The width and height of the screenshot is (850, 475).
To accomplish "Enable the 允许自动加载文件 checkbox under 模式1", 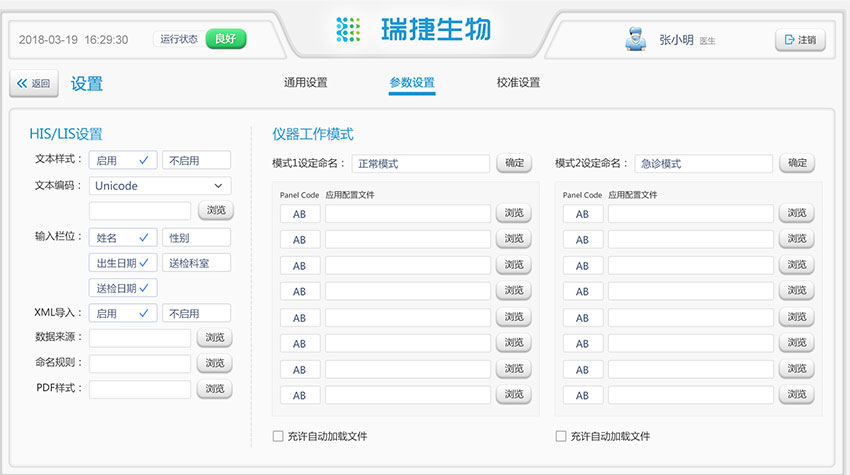I will pyautogui.click(x=278, y=436).
